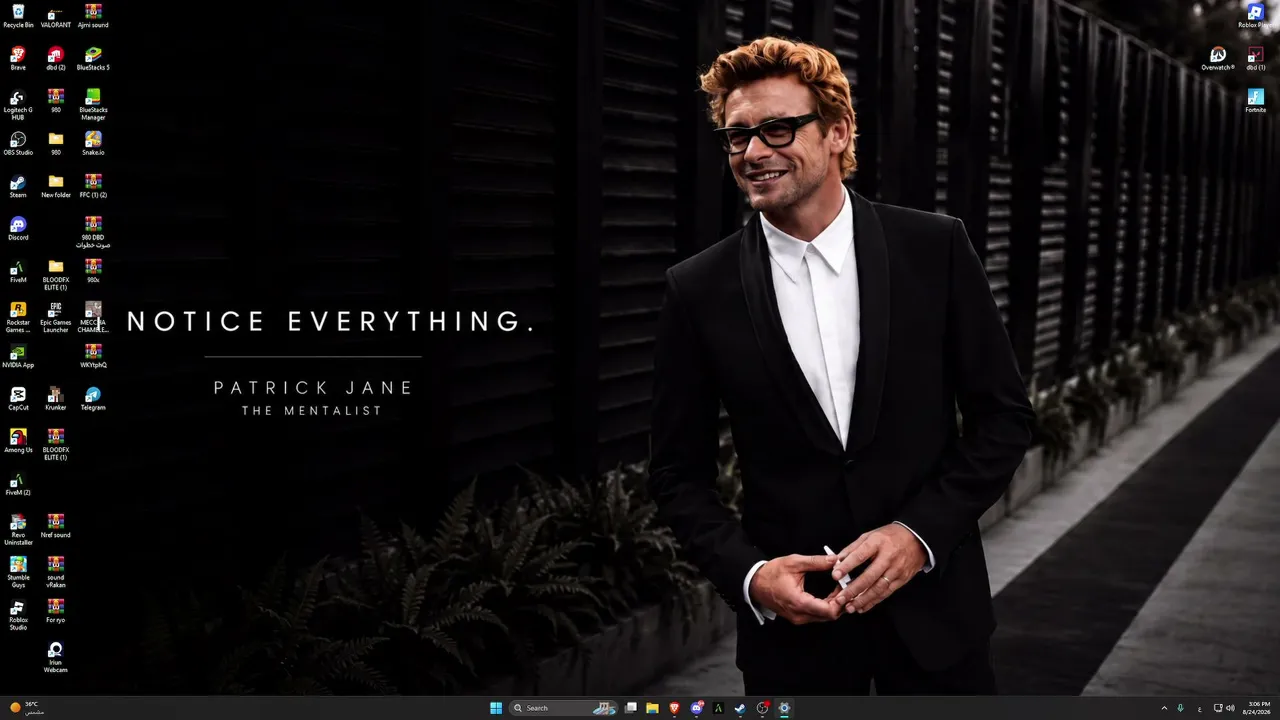The image size is (1280, 720).
Task: Open the Krunker desktop shortcut
Action: pos(56,399)
